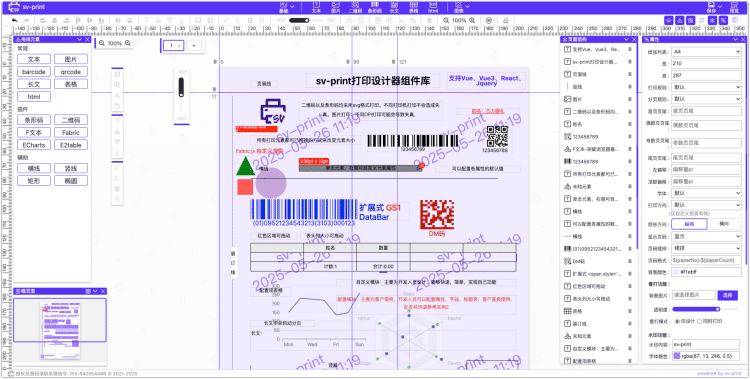This screenshot has height=379, width=750.
Task: Open the 打印方向 dropdown
Action: (706, 205)
